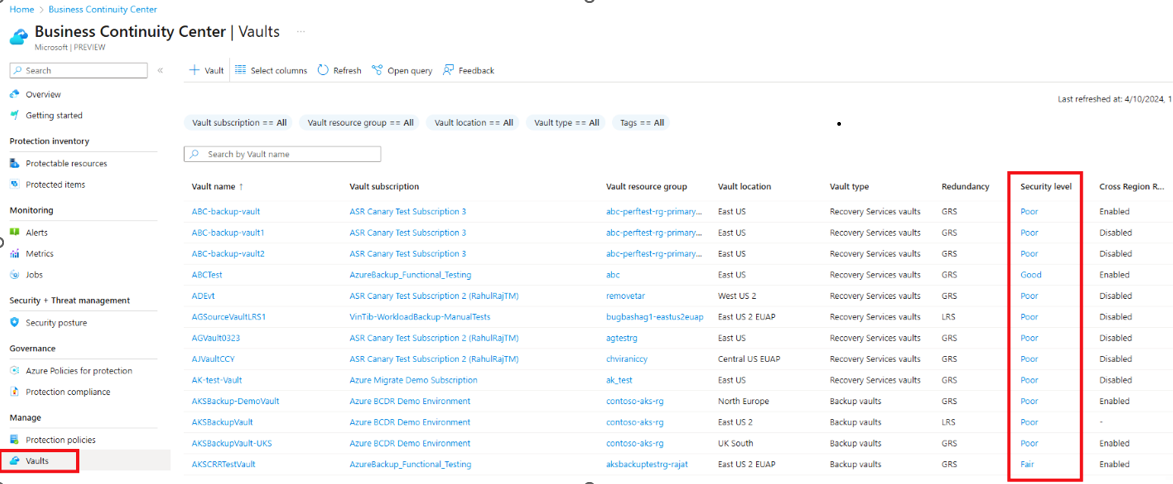Click the West US 2 location cell
The image size is (1173, 484).
pos(737,295)
